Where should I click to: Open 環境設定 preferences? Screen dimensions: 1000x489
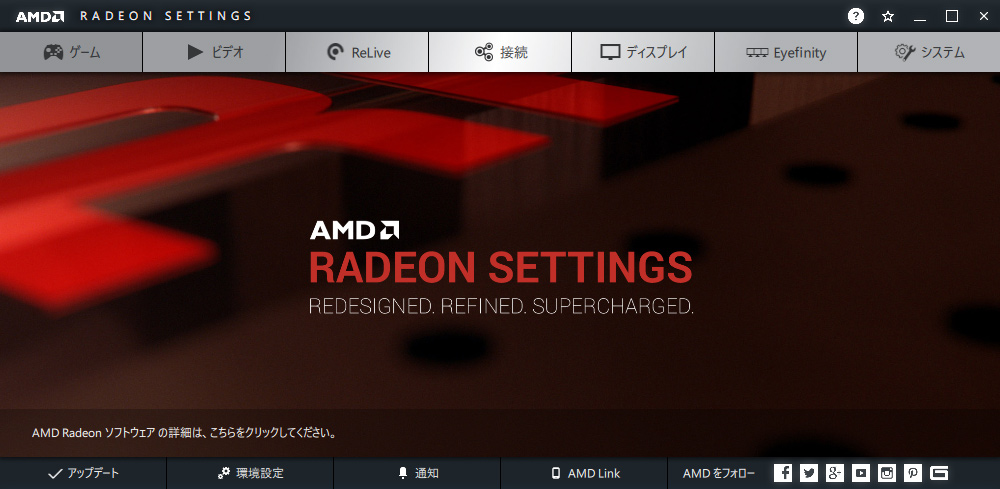point(250,473)
